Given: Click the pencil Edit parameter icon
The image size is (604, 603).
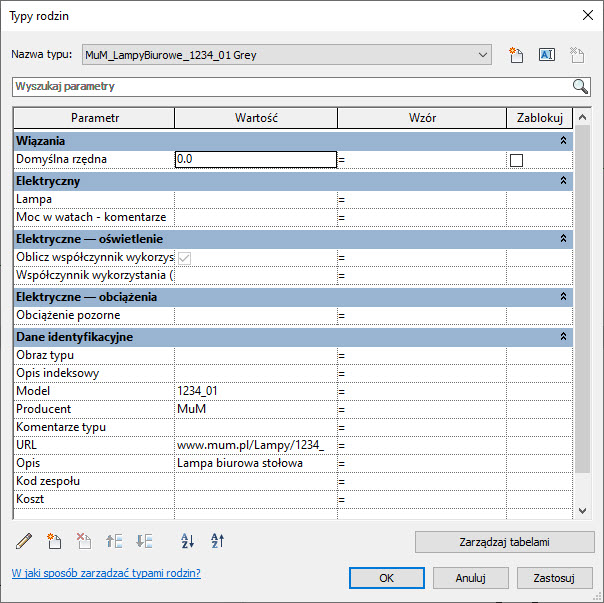Looking at the screenshot, I should coord(25,541).
